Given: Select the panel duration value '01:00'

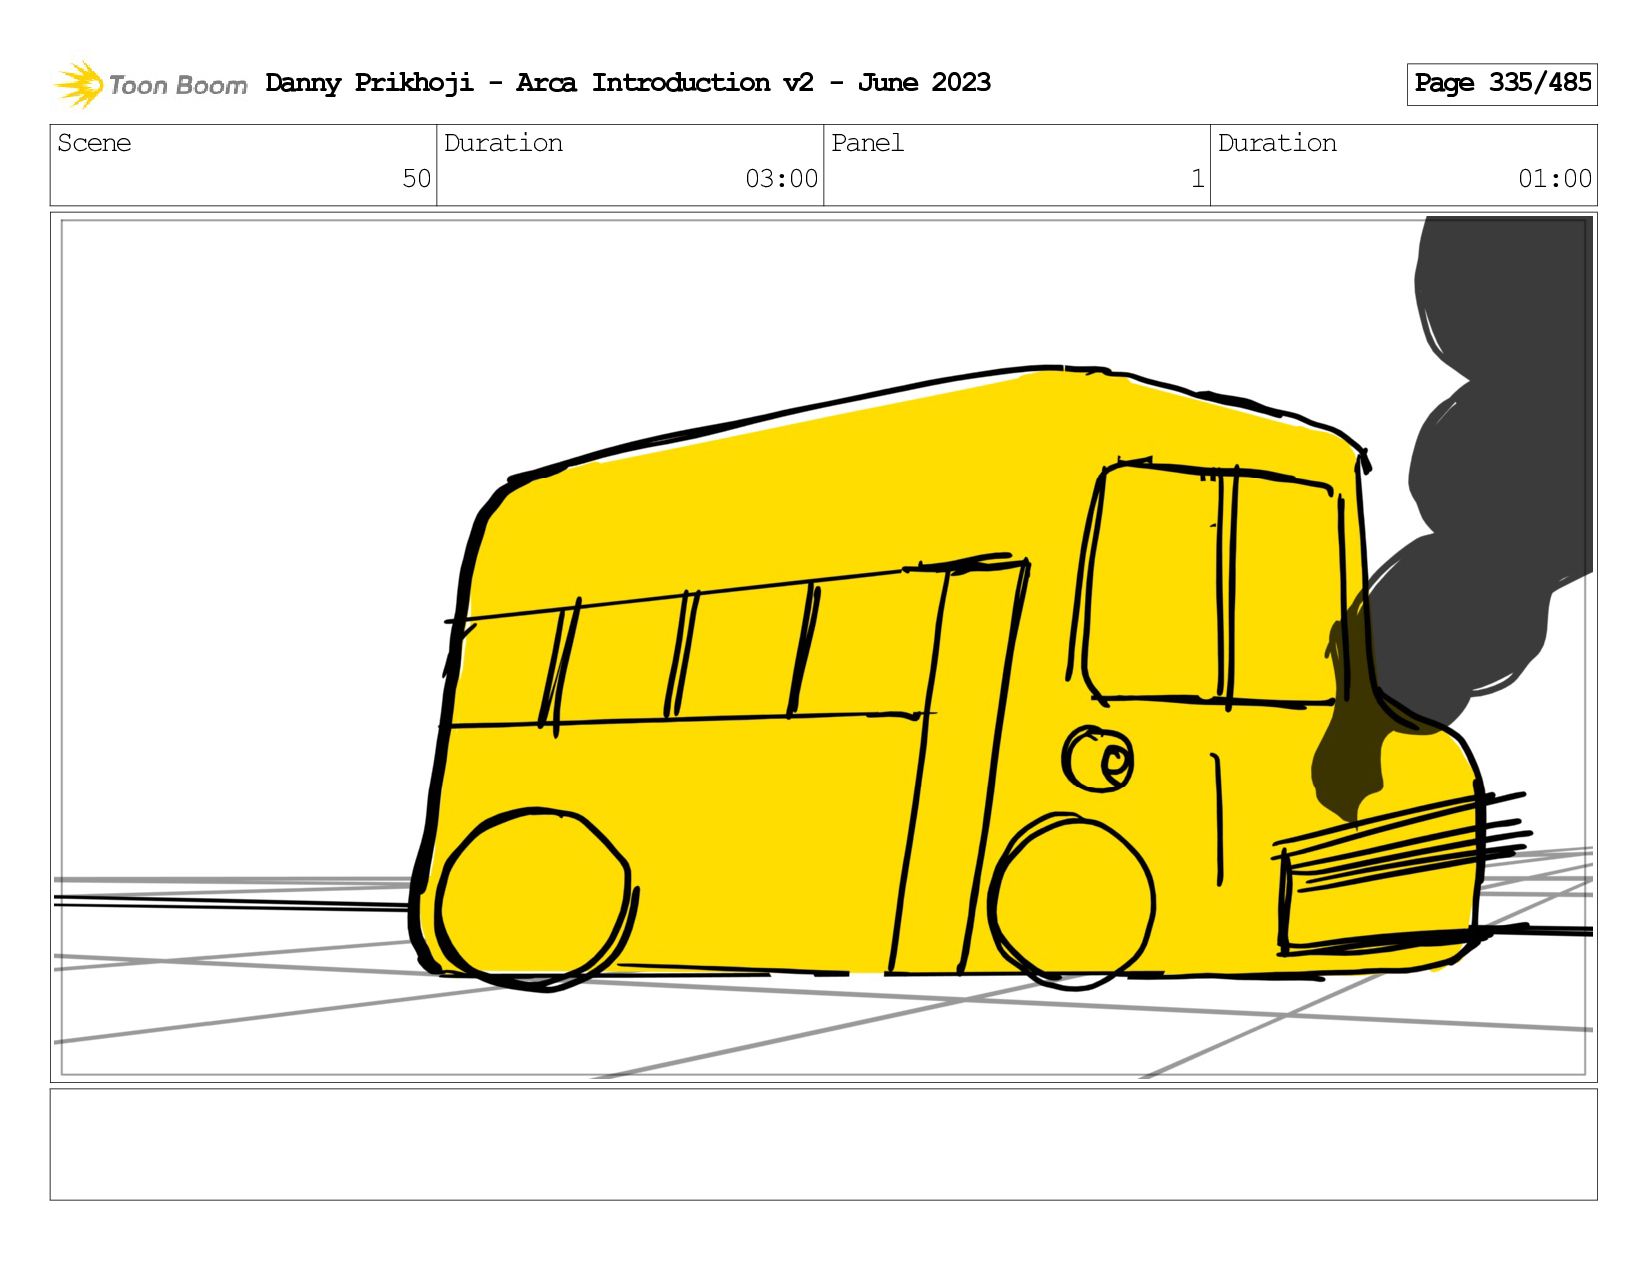Looking at the screenshot, I should point(1555,179).
